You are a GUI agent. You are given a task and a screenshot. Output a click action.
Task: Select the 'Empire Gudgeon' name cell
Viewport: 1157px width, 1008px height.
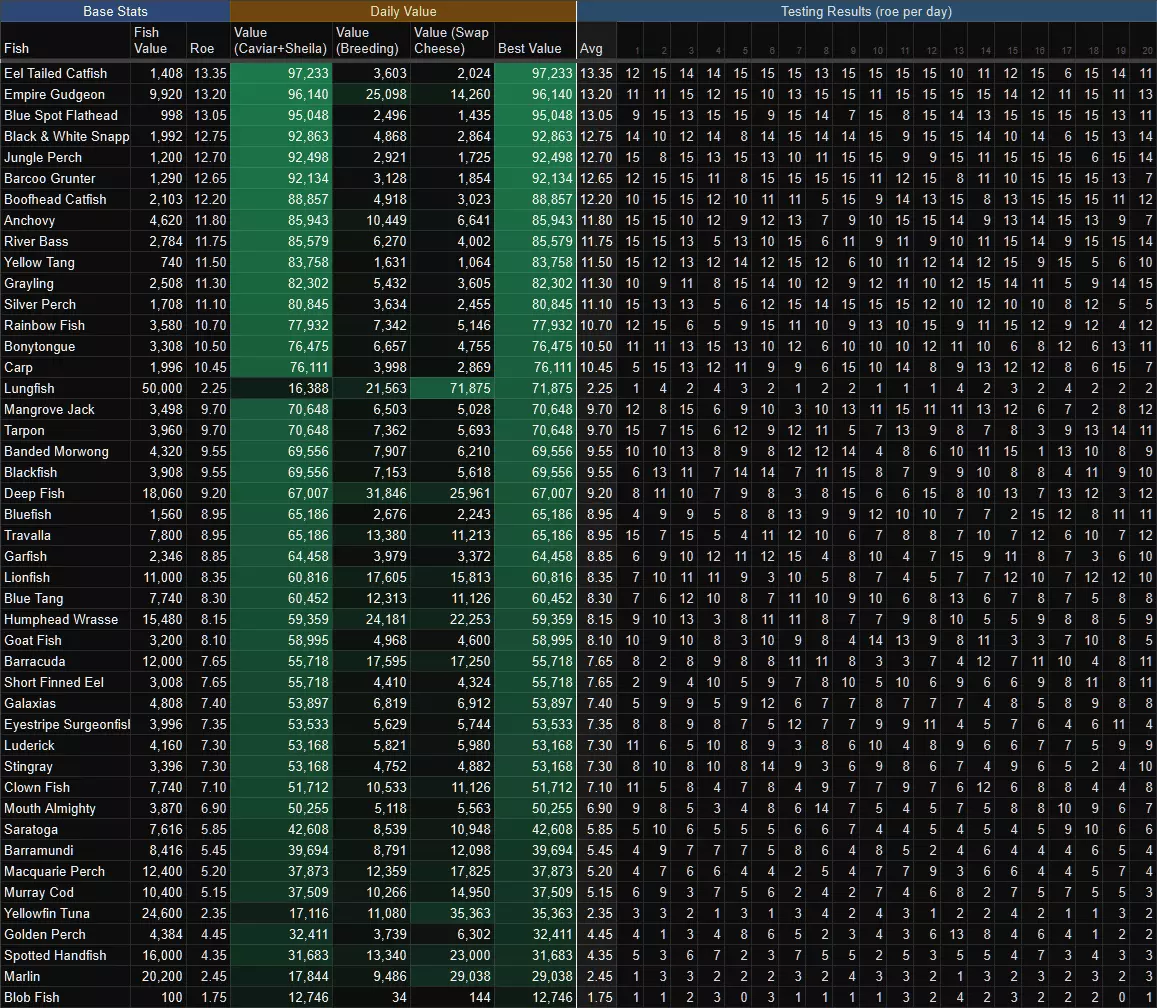[66, 94]
